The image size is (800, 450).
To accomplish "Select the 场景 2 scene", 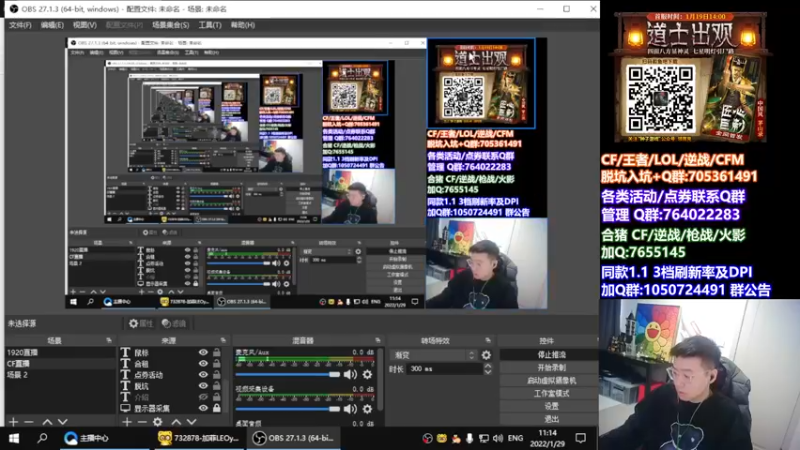I will 60,375.
